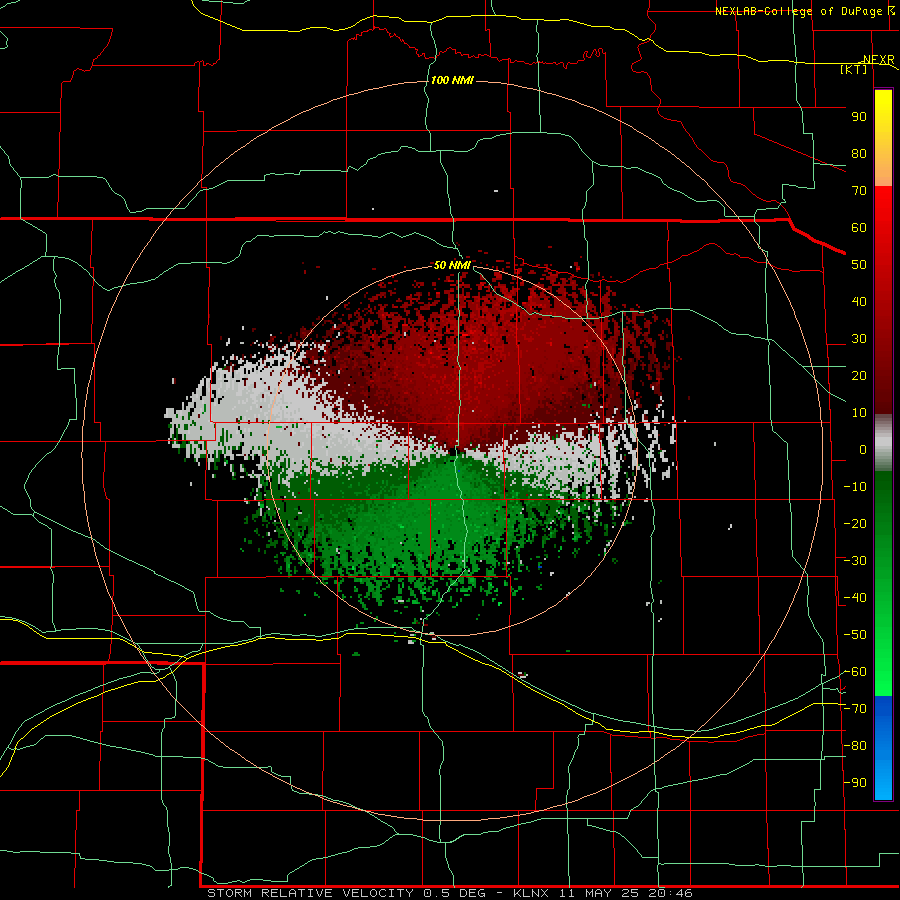Click the -70 value on the velocity scale
Viewport: 900px width, 900px height.
(x=855, y=709)
